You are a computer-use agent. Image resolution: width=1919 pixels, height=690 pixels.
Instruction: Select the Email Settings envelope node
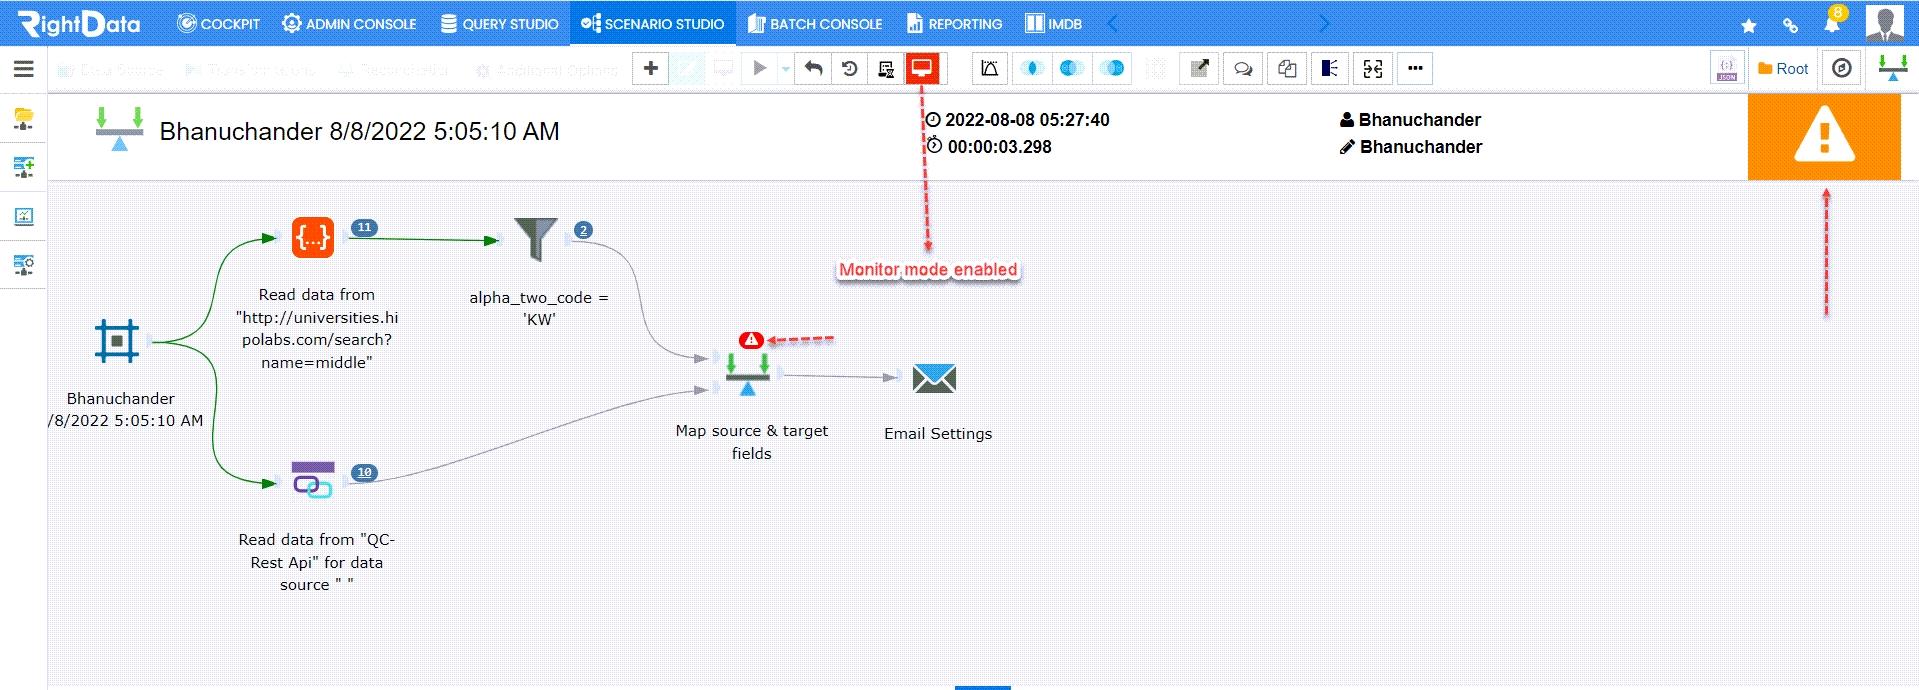934,379
